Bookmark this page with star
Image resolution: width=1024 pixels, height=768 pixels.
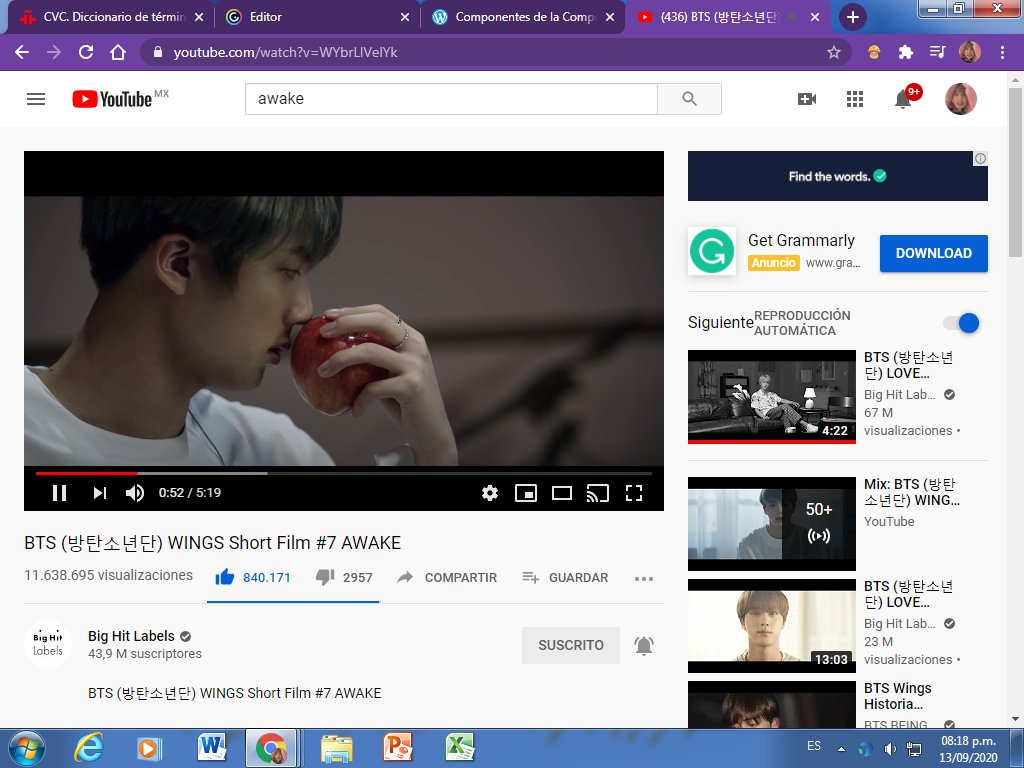[x=833, y=52]
